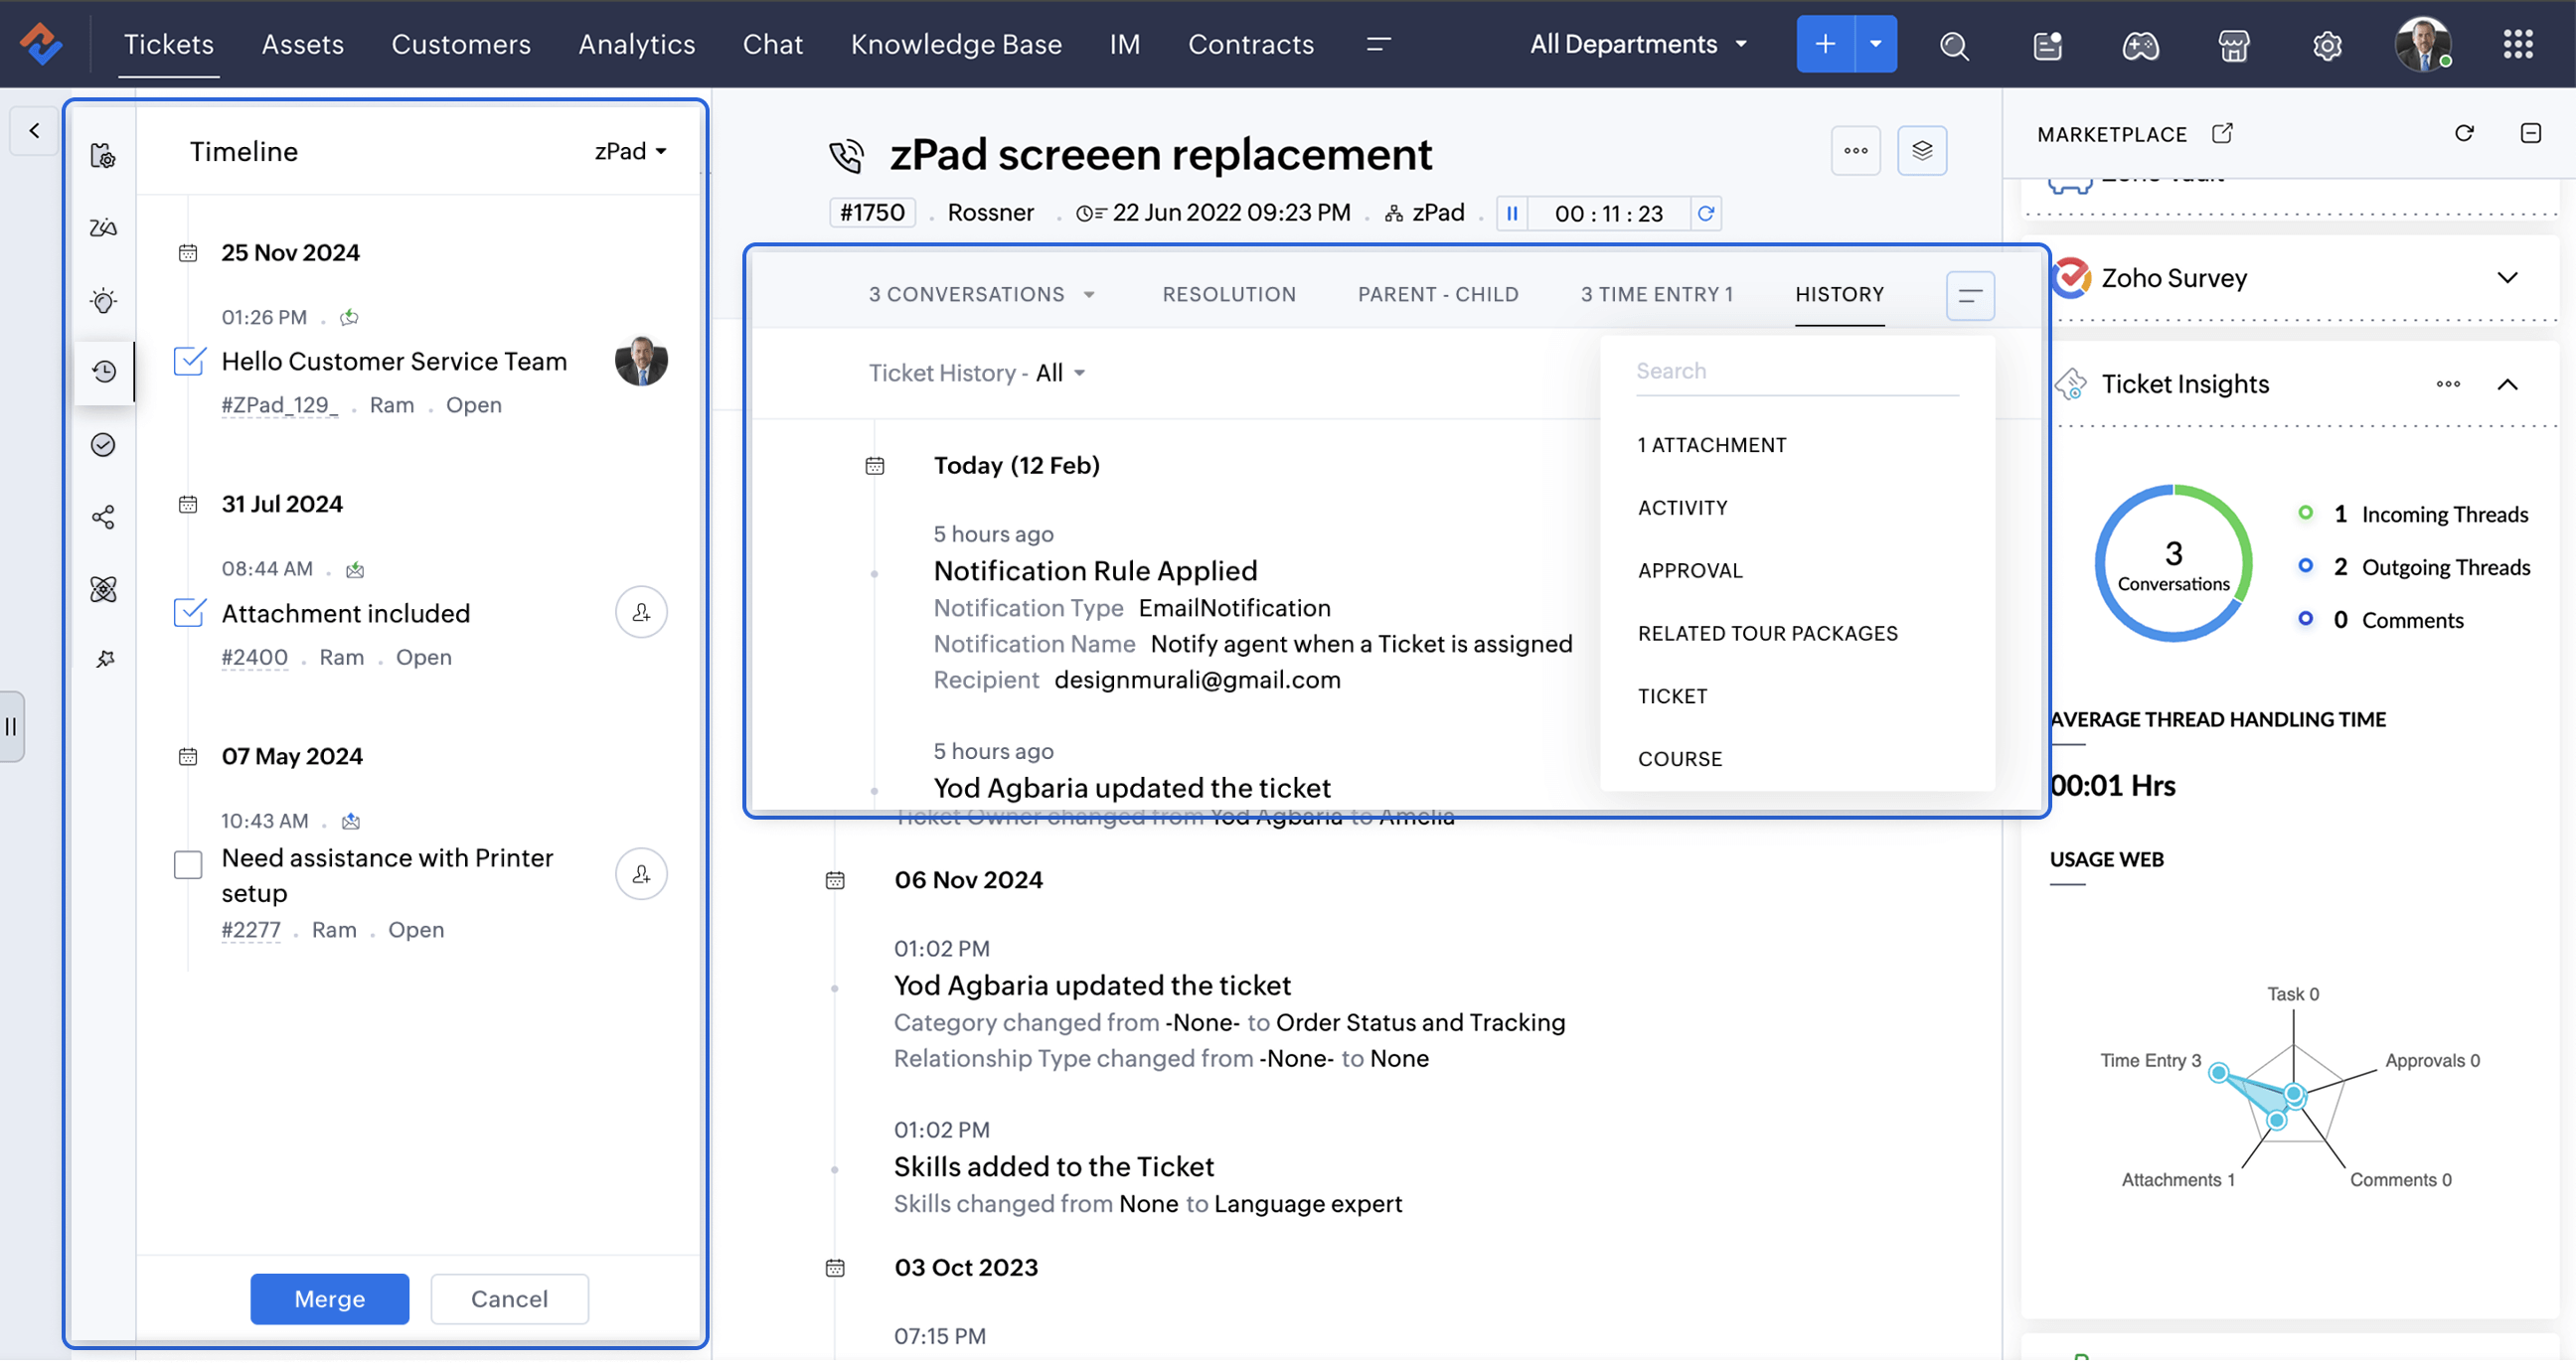This screenshot has width=2576, height=1369.
Task: Open setup gear icon in top bar
Action: (x=2327, y=45)
